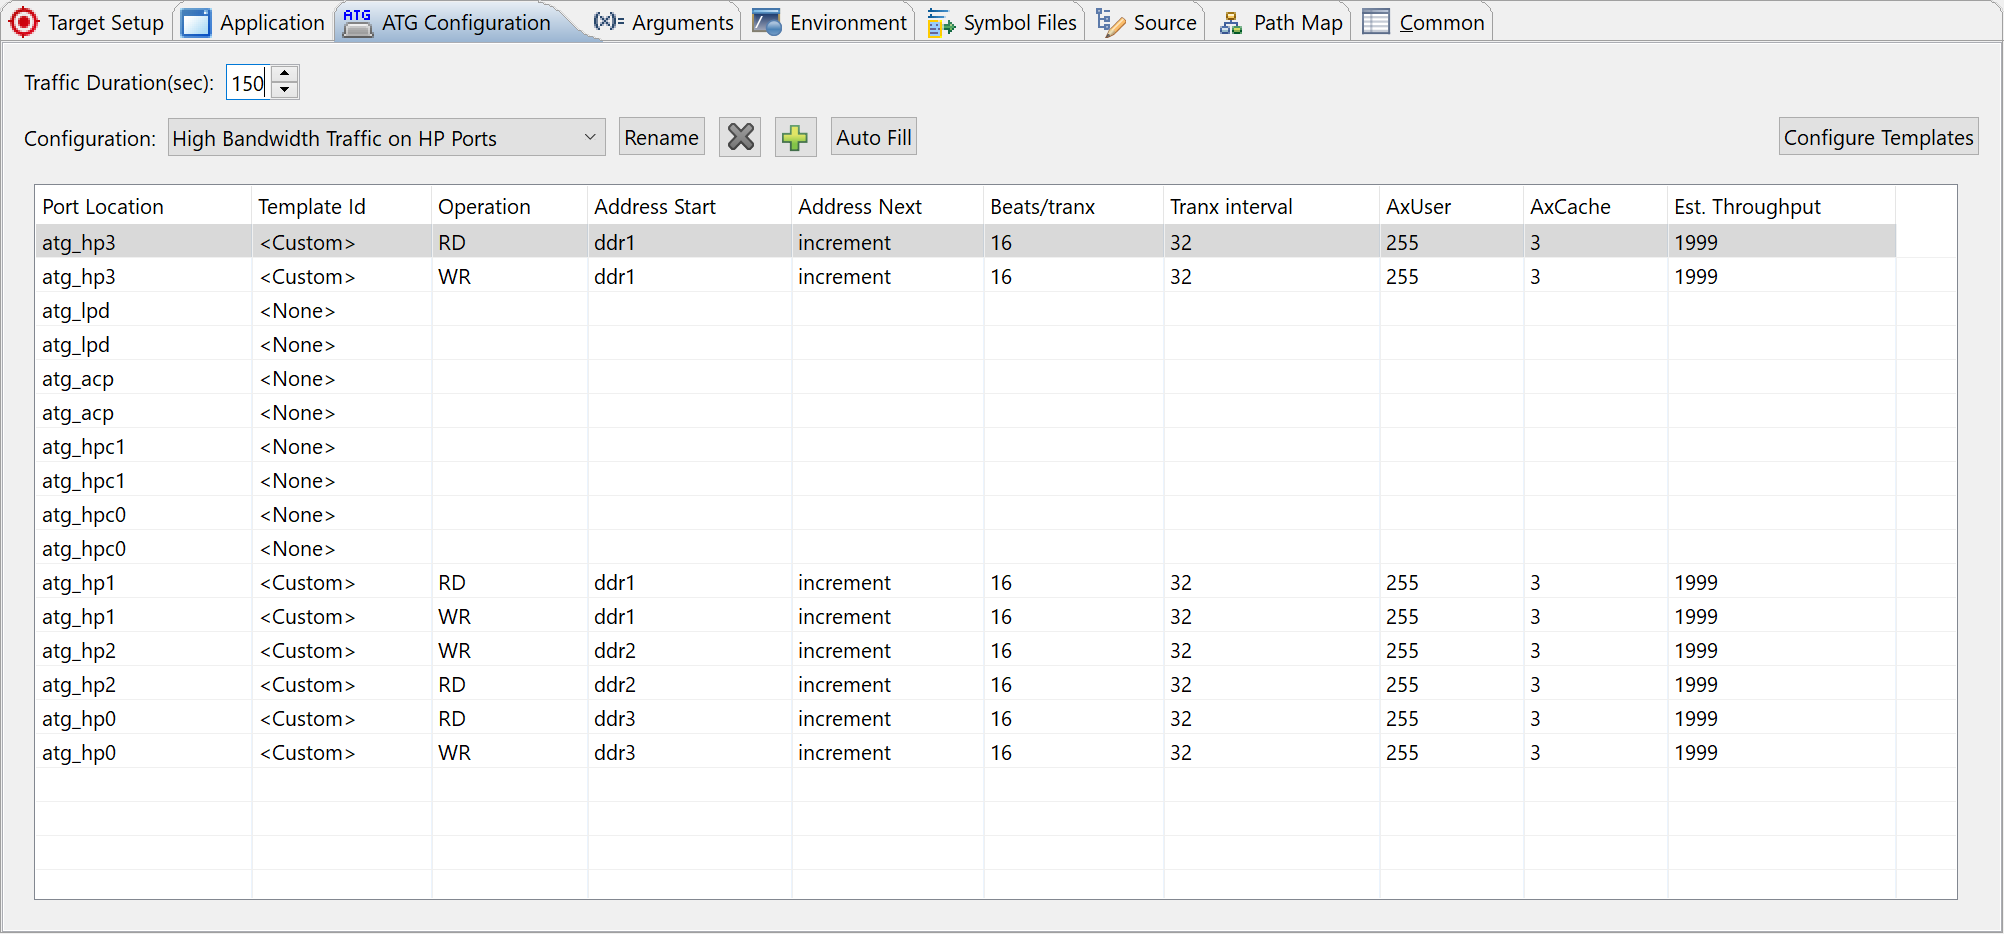This screenshot has width=2004, height=934.
Task: Increase Traffic Duration with up arrow
Action: pos(285,73)
